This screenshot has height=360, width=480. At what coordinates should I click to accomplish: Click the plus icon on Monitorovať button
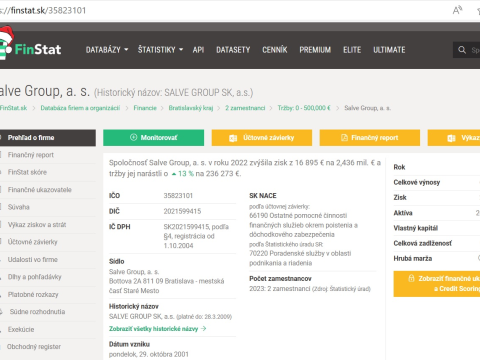pyautogui.click(x=134, y=137)
